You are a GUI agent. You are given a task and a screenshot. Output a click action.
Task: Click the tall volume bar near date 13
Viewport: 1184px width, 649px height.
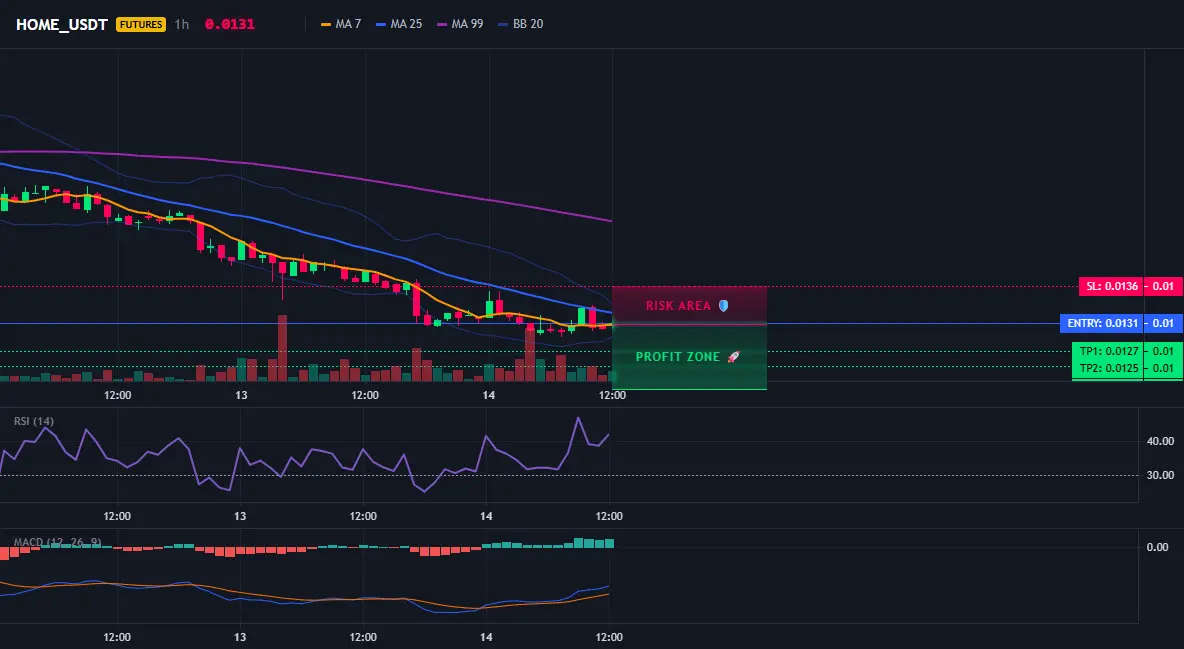(282, 348)
